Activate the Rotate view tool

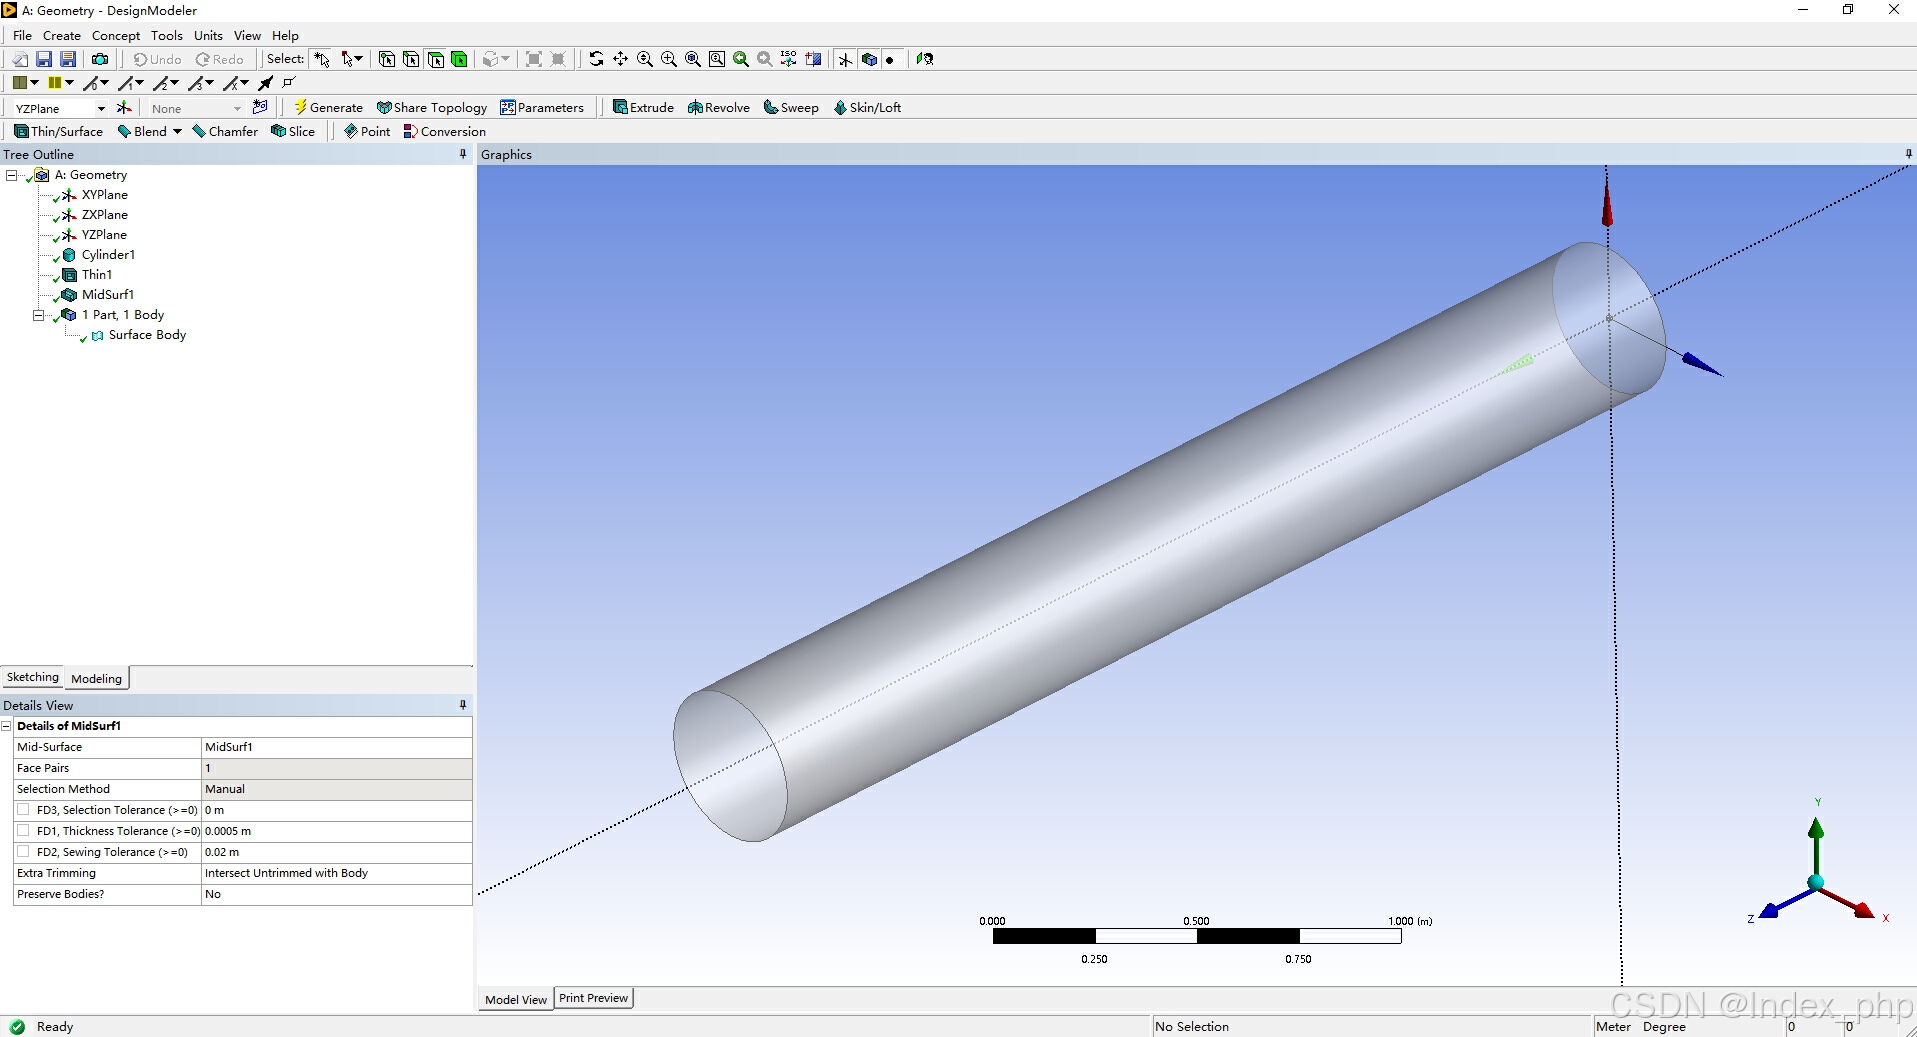coord(596,59)
